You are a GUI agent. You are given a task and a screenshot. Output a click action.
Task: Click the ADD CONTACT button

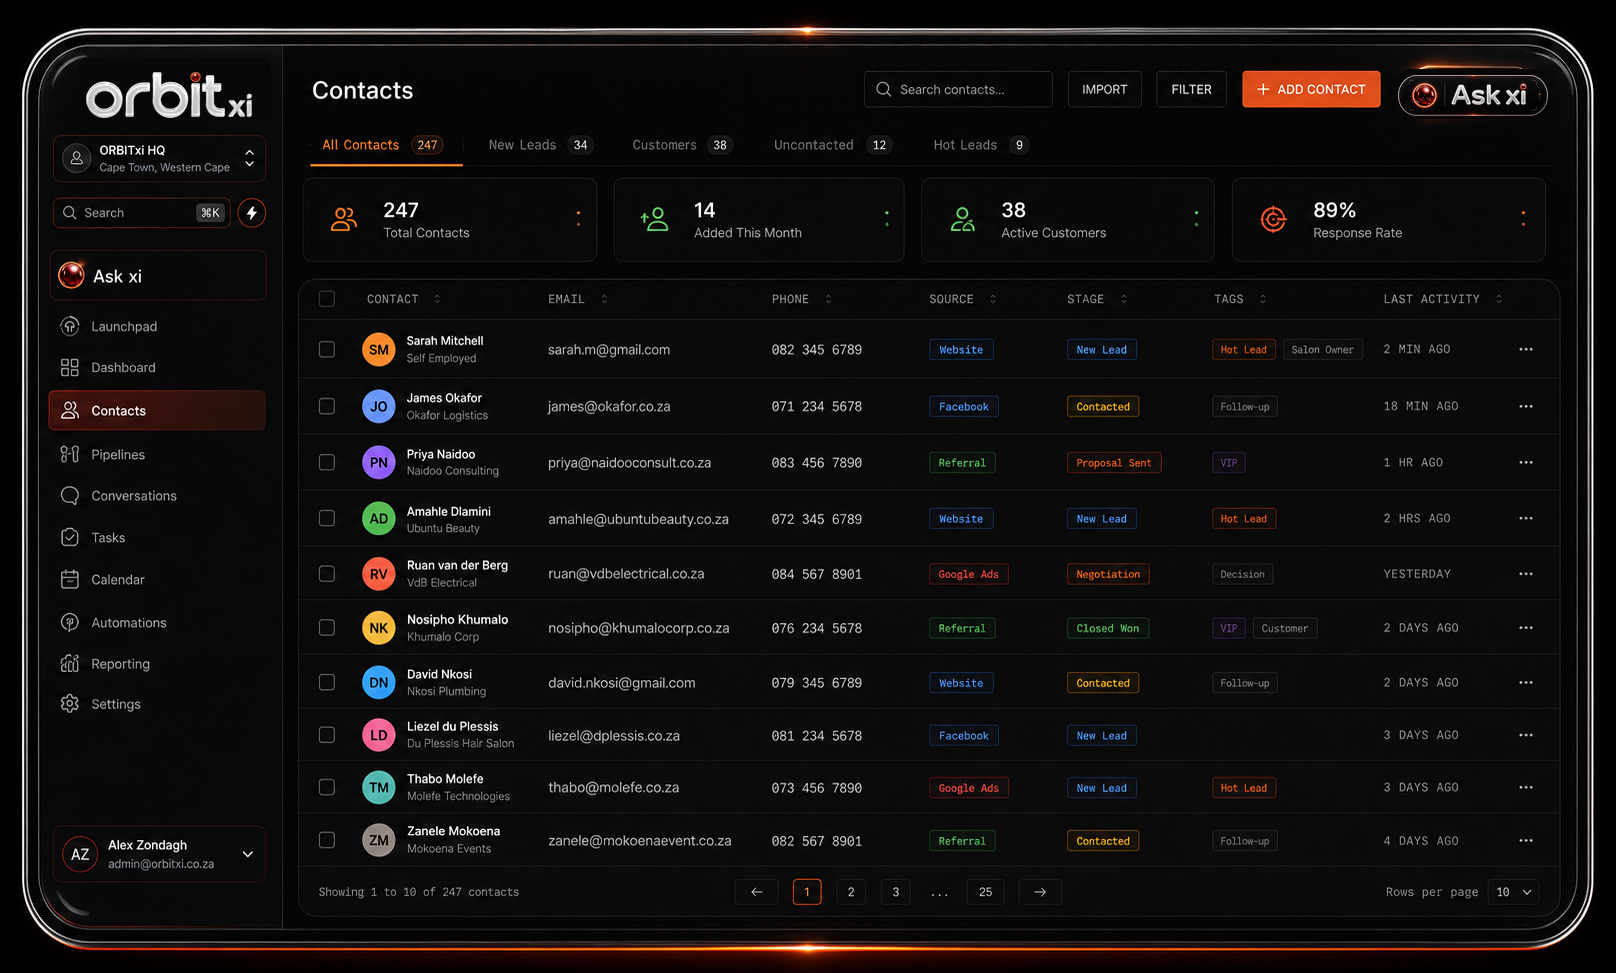[x=1311, y=89]
